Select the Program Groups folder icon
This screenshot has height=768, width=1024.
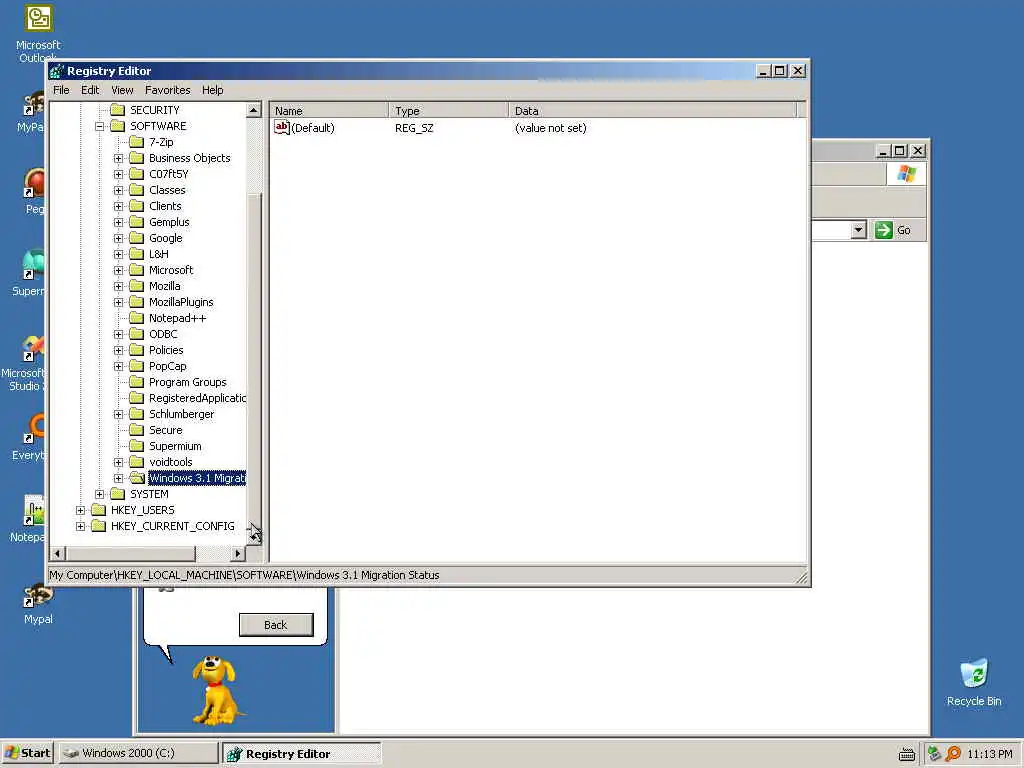[136, 382]
